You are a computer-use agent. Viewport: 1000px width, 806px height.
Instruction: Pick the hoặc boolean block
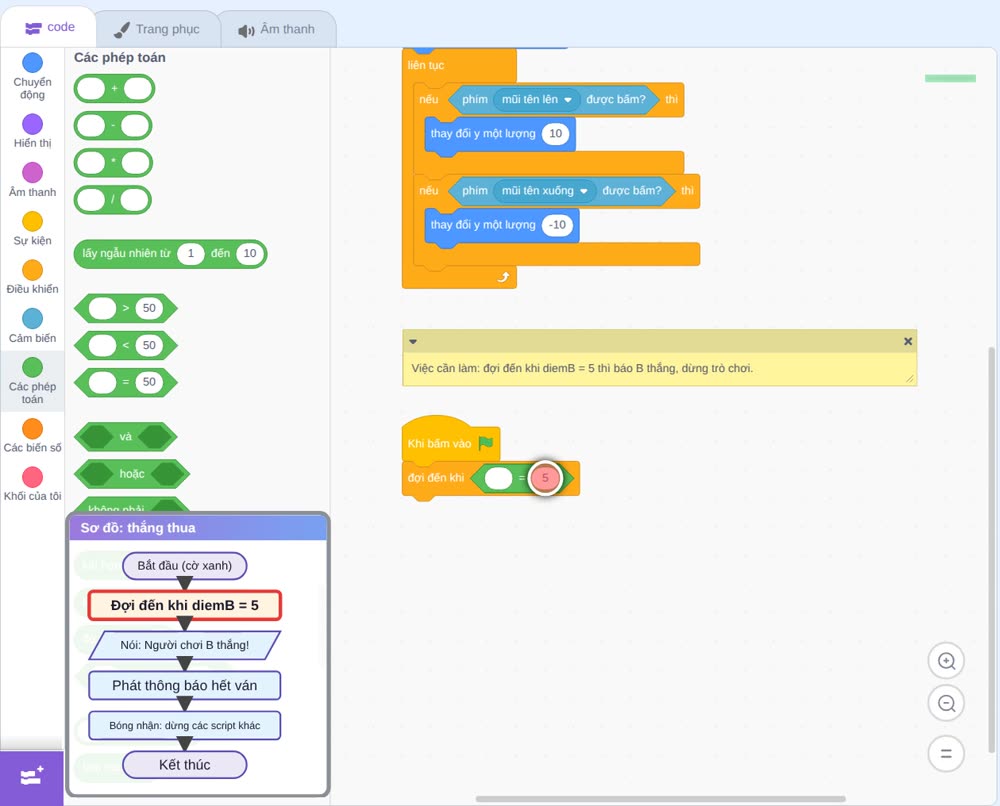(x=132, y=474)
